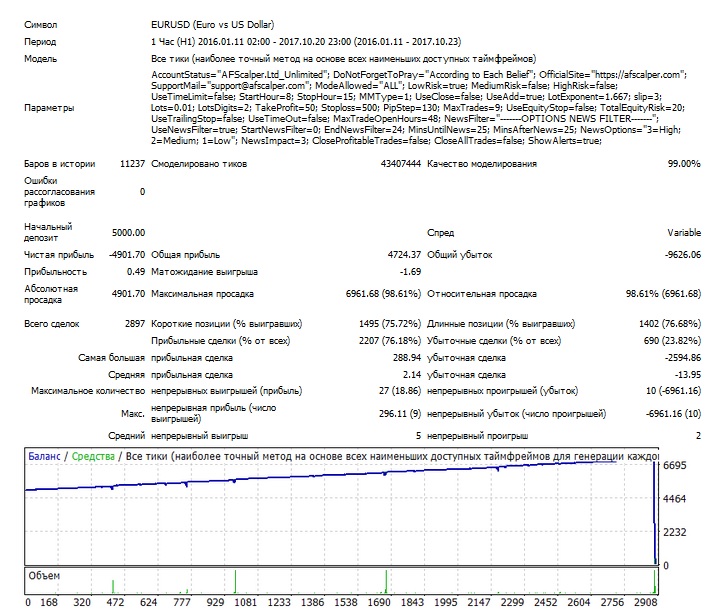Click the 'Символ' label
Image resolution: width=719 pixels, height=614 pixels.
click(x=40, y=25)
